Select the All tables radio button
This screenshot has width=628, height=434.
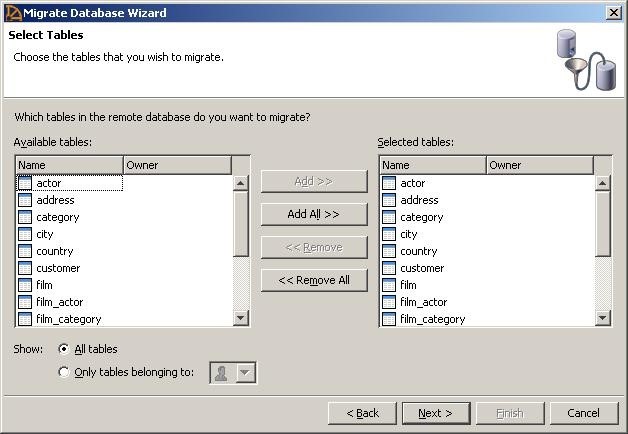pos(64,349)
